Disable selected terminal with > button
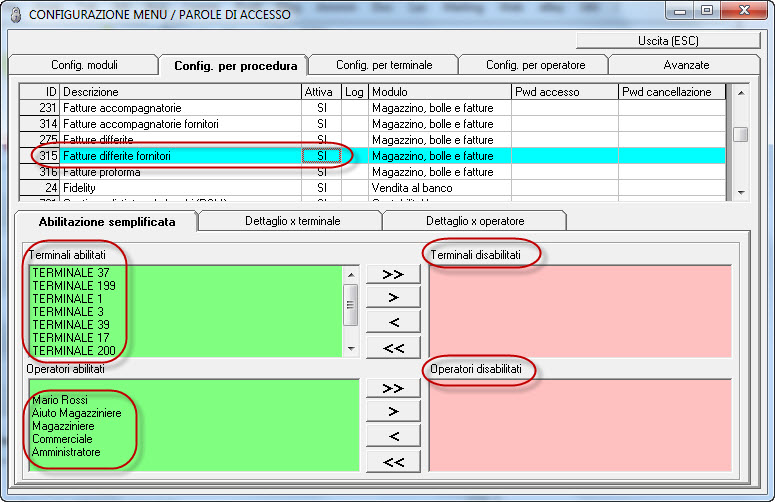Image resolution: width=775 pixels, height=502 pixels. pyautogui.click(x=393, y=297)
